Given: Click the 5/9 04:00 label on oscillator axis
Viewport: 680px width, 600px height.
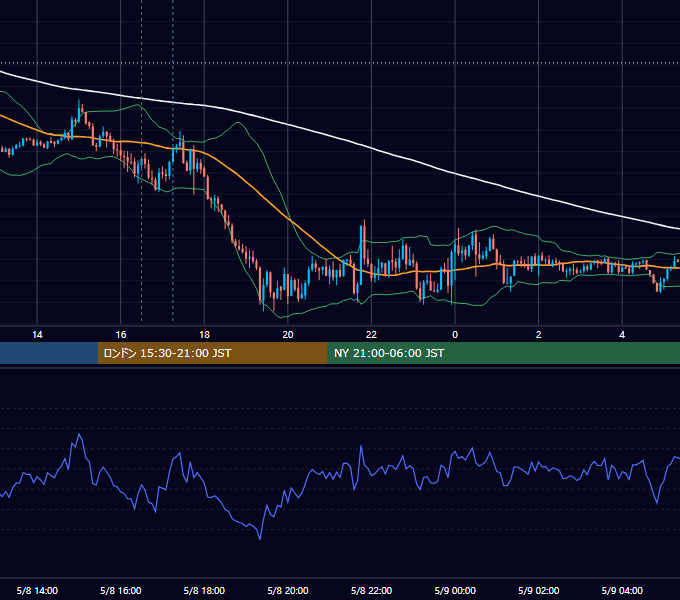Looking at the screenshot, I should tap(622, 590).
